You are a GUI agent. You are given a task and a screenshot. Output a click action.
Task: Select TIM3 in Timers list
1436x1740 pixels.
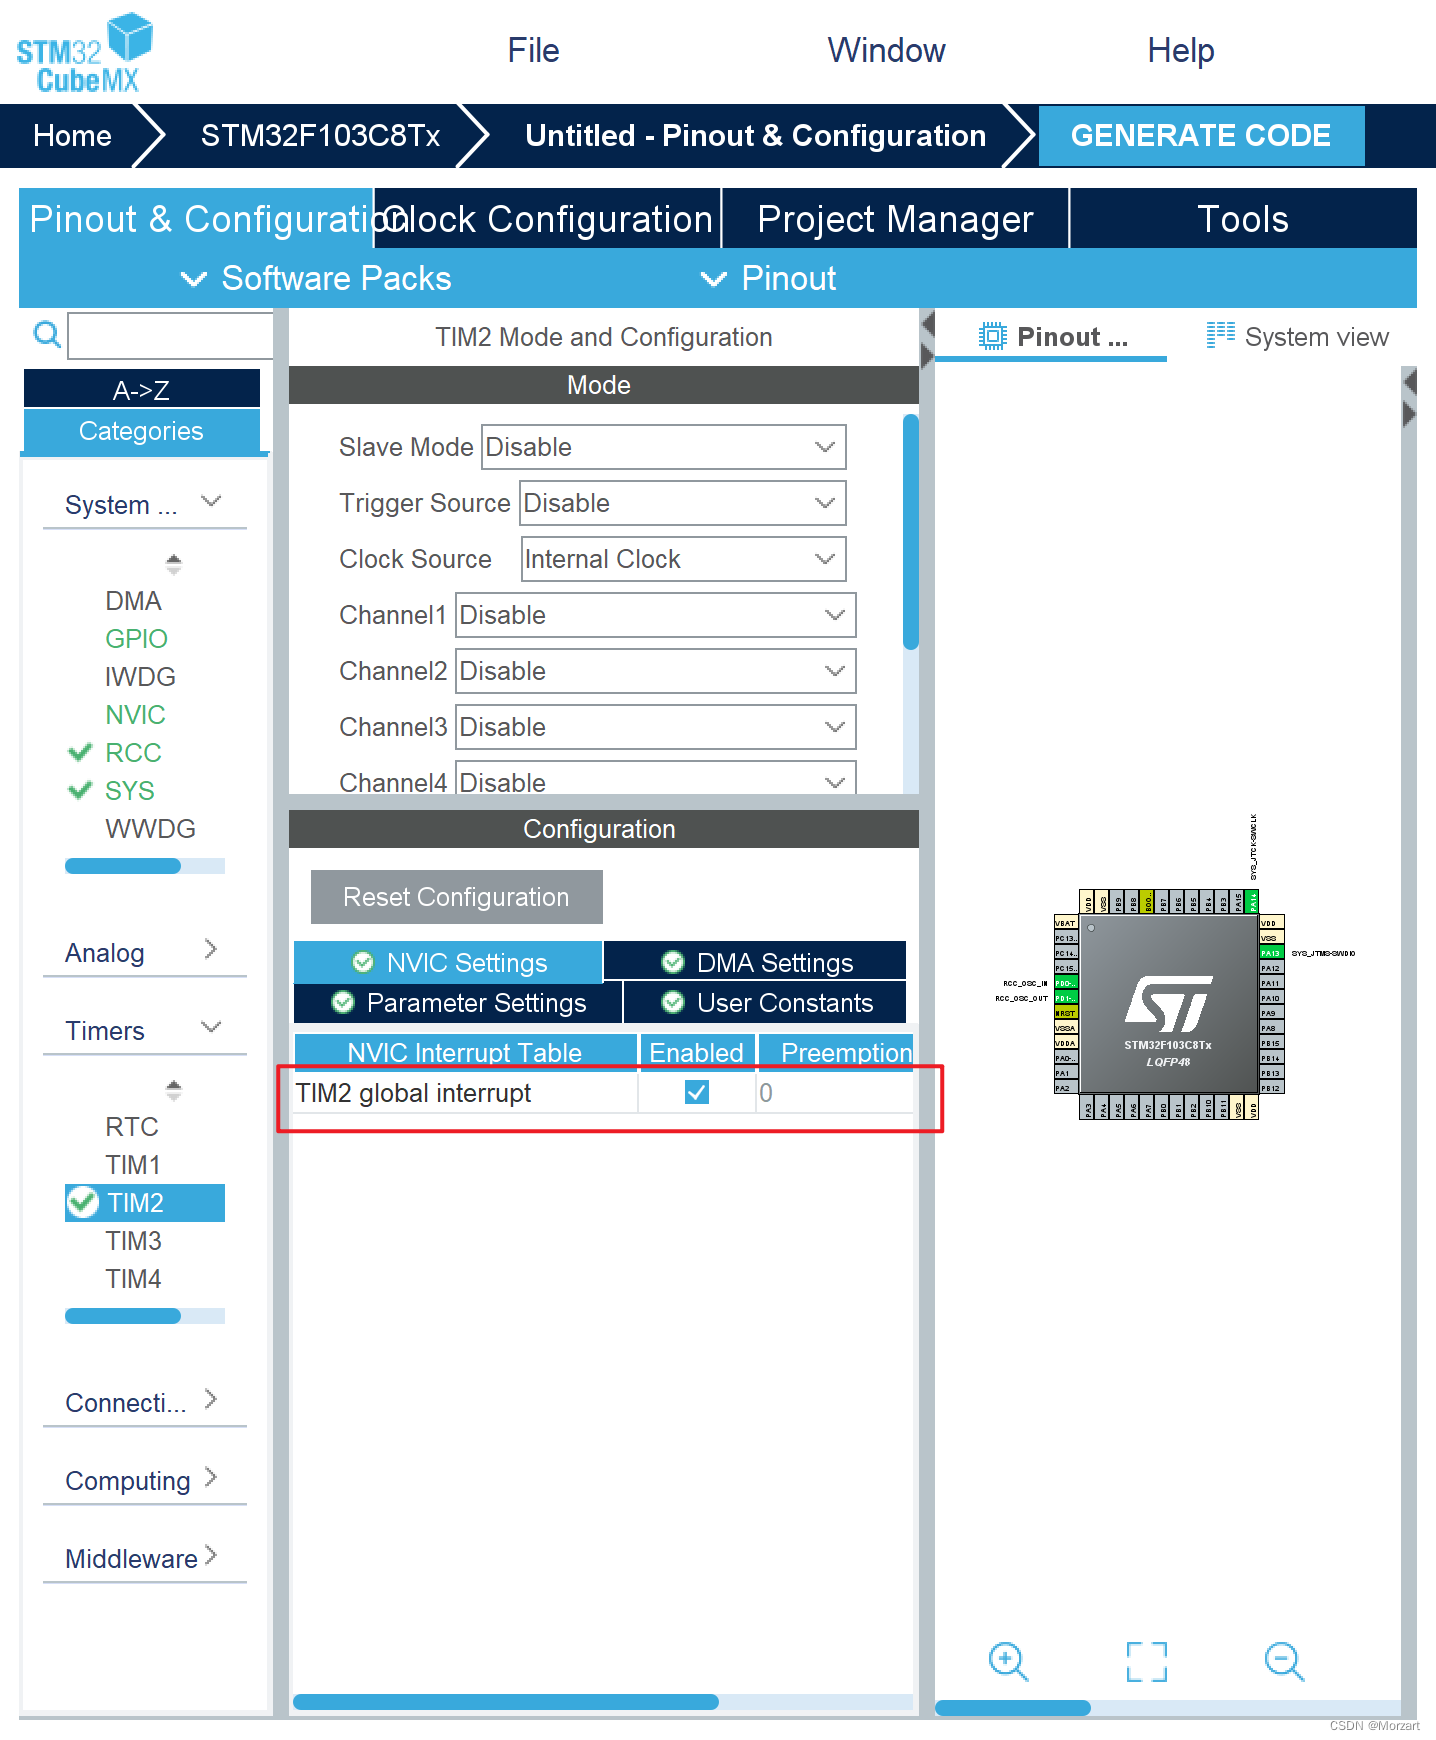tap(133, 1241)
